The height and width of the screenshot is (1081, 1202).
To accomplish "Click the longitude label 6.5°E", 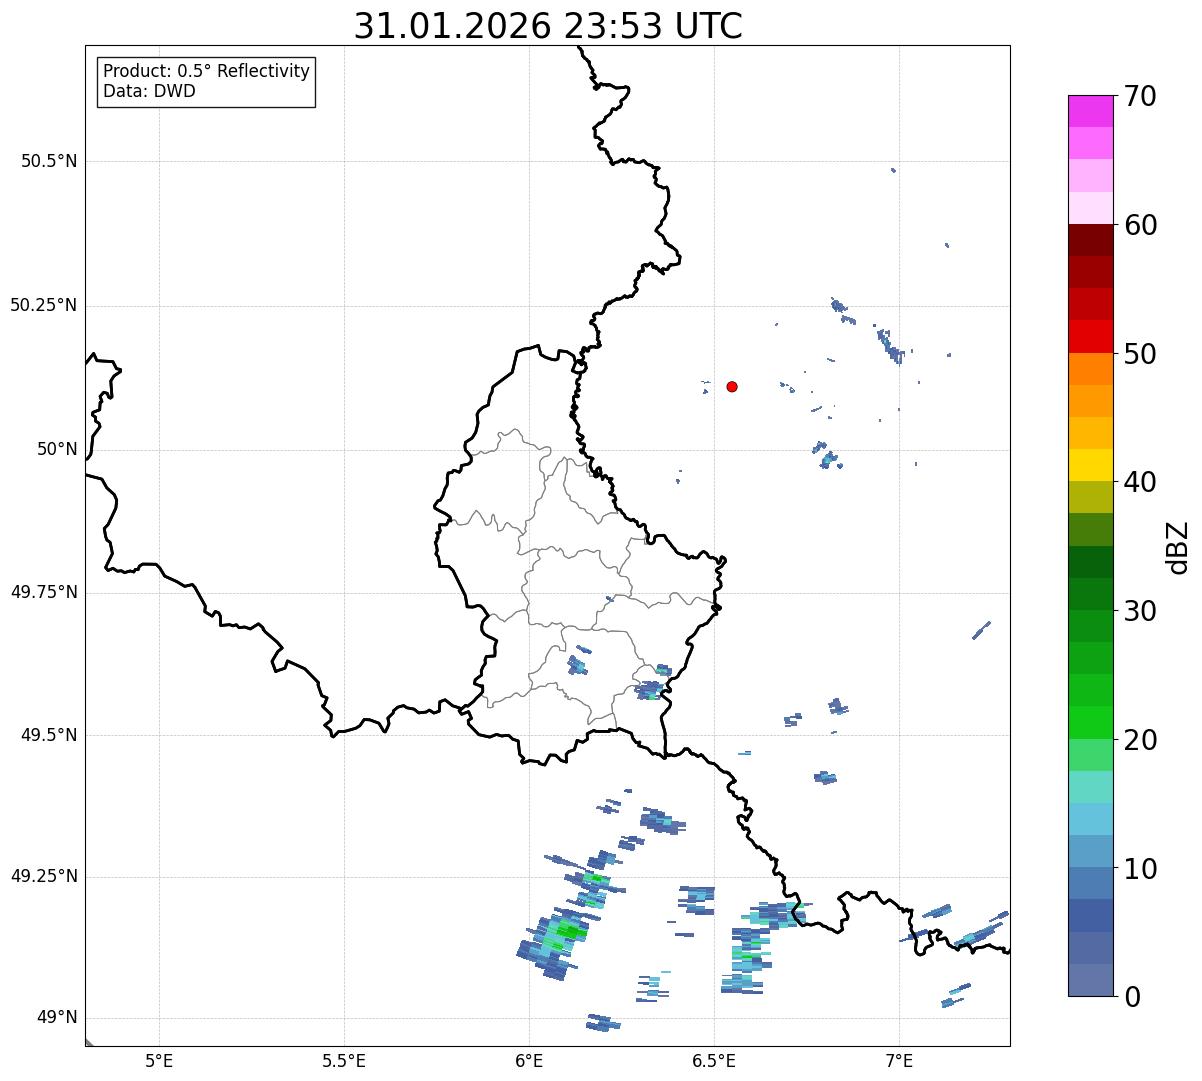I will (x=714, y=1060).
